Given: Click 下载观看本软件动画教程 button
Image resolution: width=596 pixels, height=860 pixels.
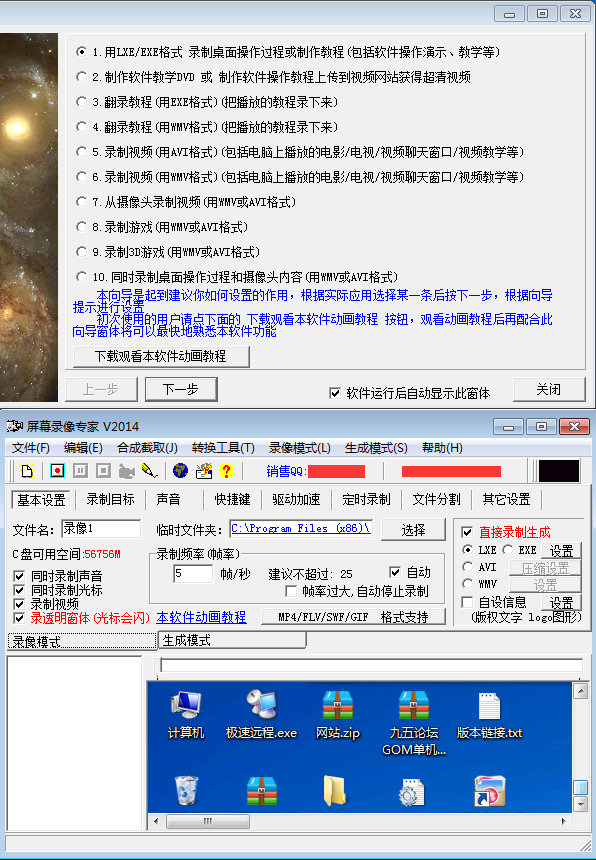Looking at the screenshot, I should point(161,357).
